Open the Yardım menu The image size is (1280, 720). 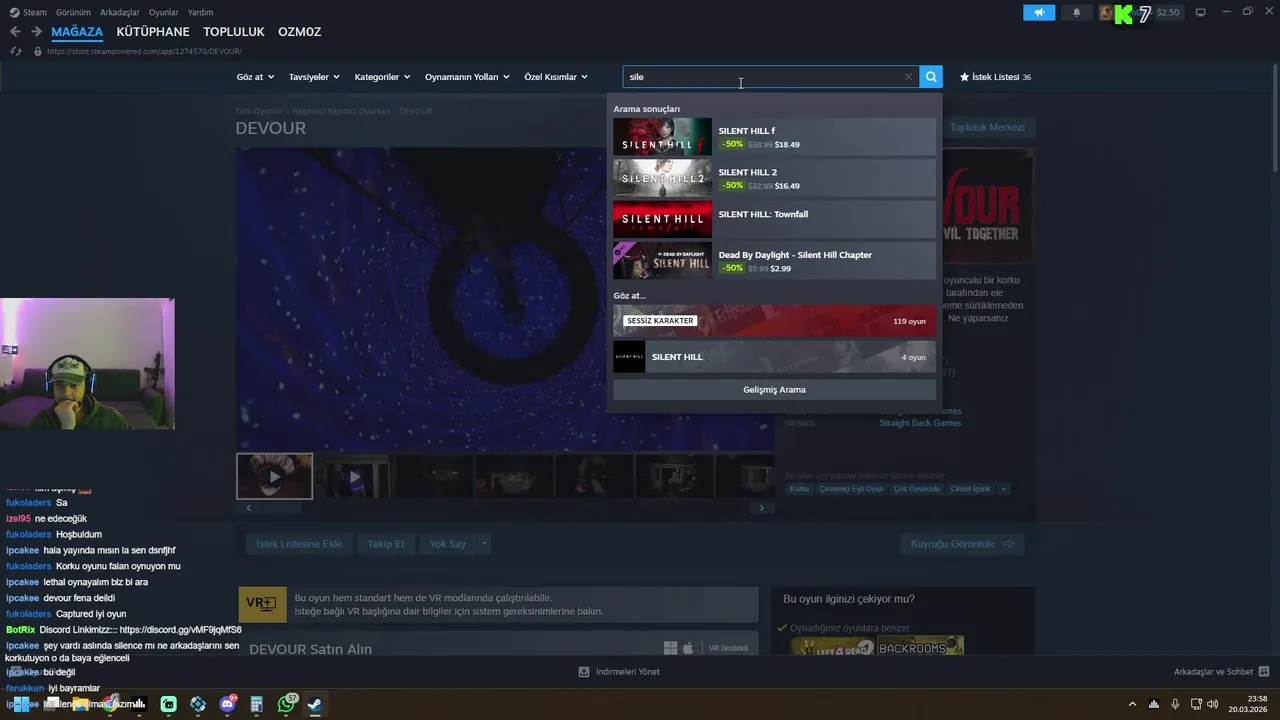click(x=200, y=12)
